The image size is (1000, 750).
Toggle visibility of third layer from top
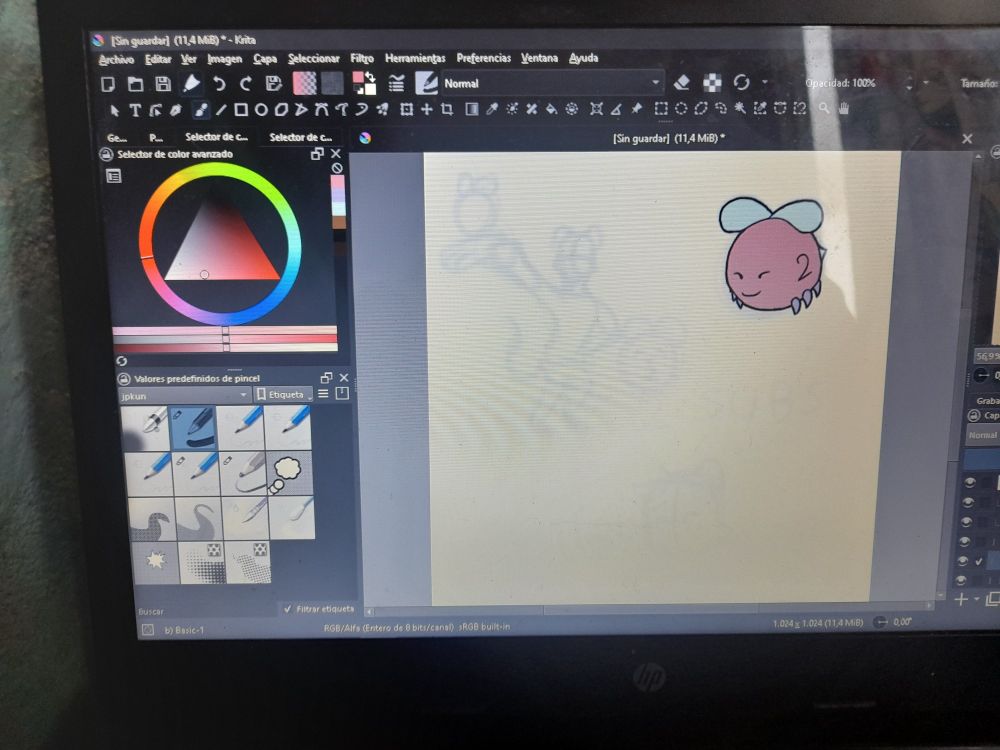click(966, 522)
